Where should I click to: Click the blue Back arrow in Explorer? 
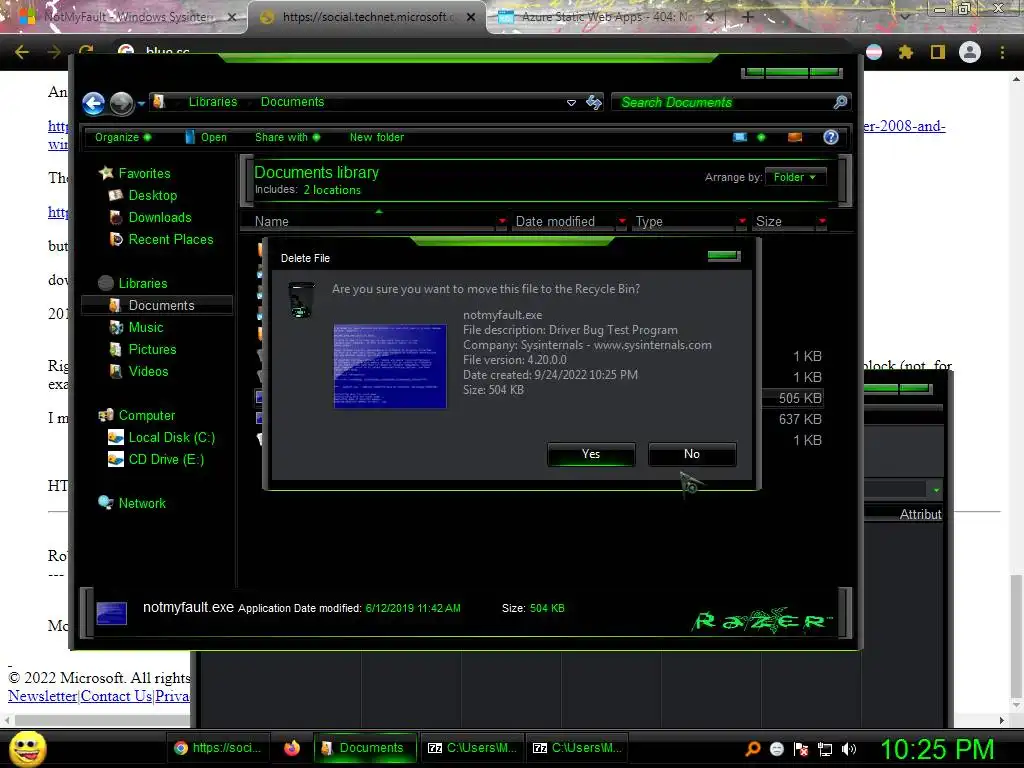93,103
